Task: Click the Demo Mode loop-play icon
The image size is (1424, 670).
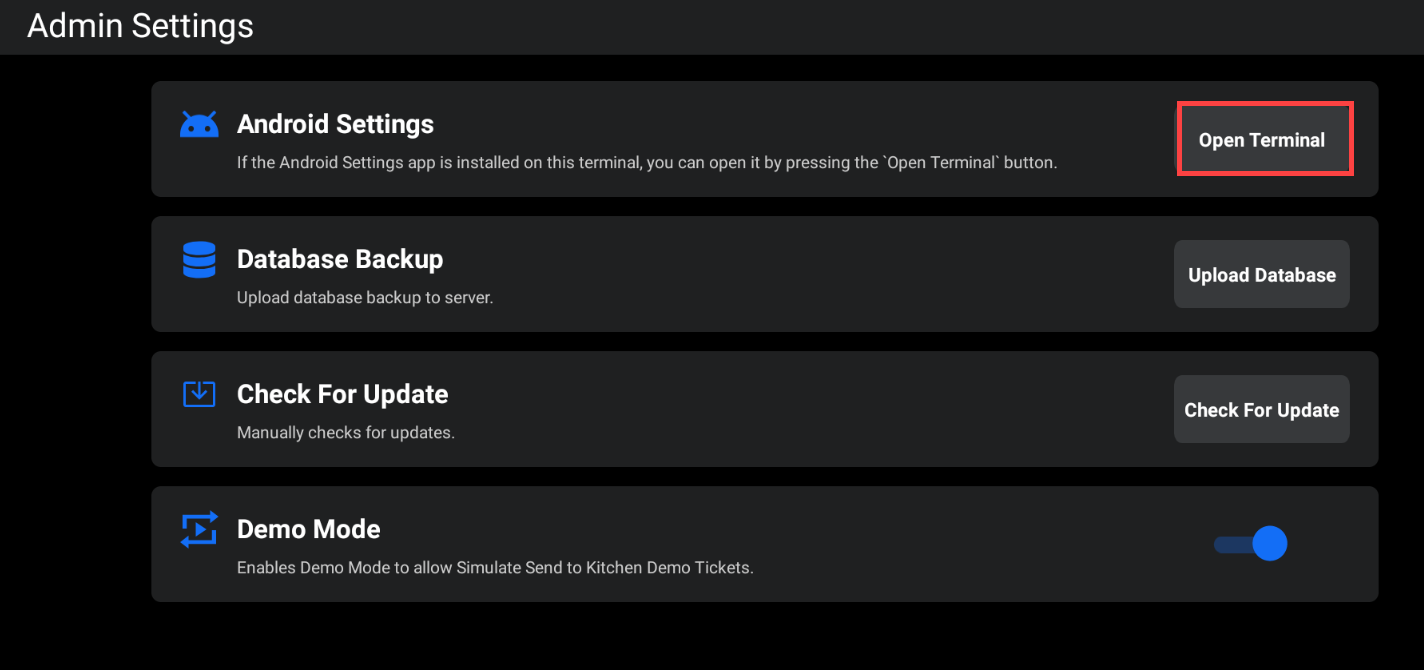Action: [x=199, y=529]
